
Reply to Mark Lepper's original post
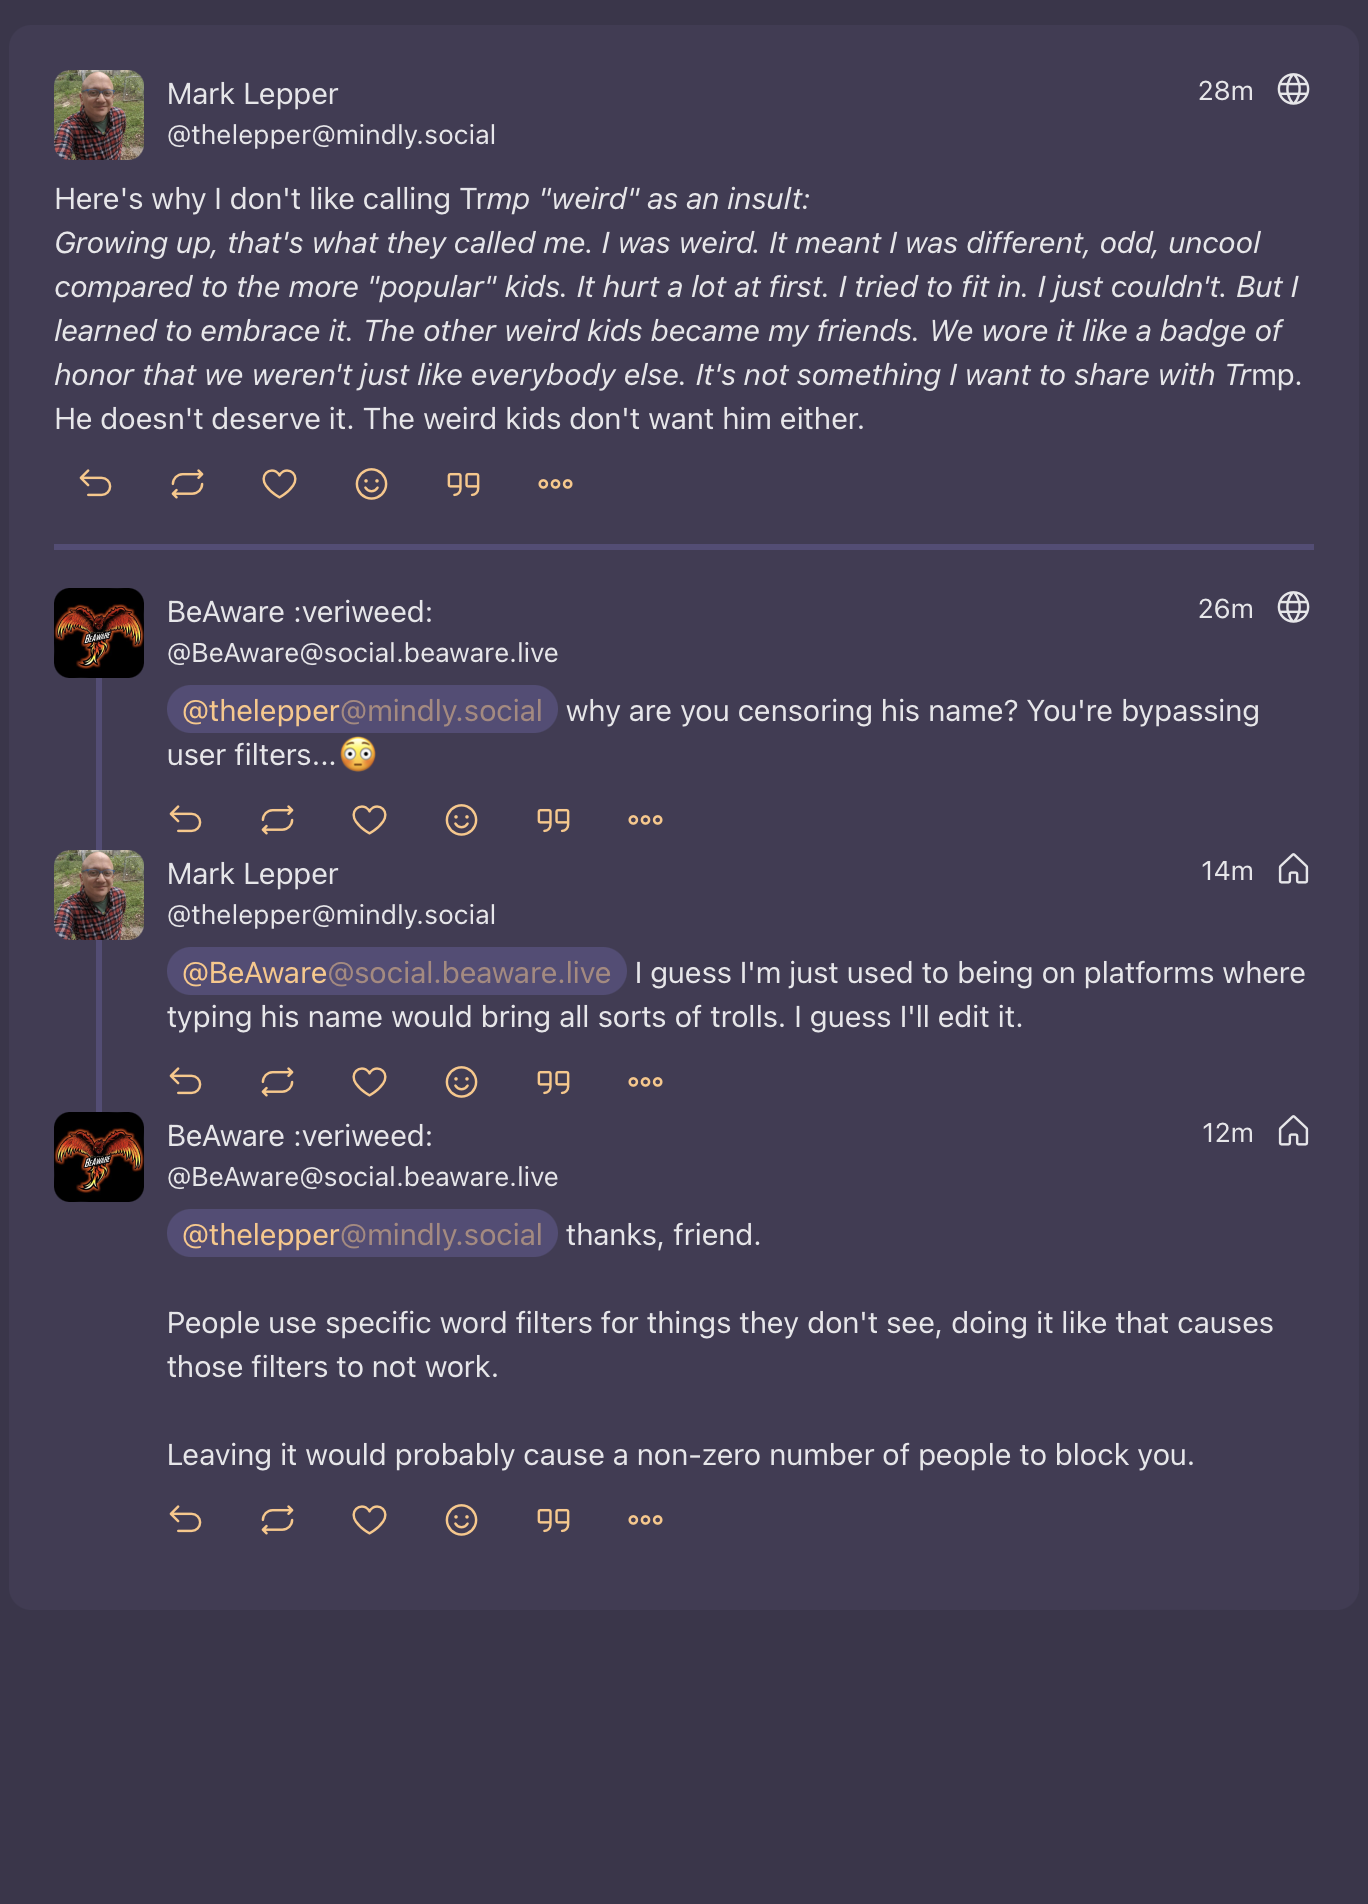coord(96,484)
